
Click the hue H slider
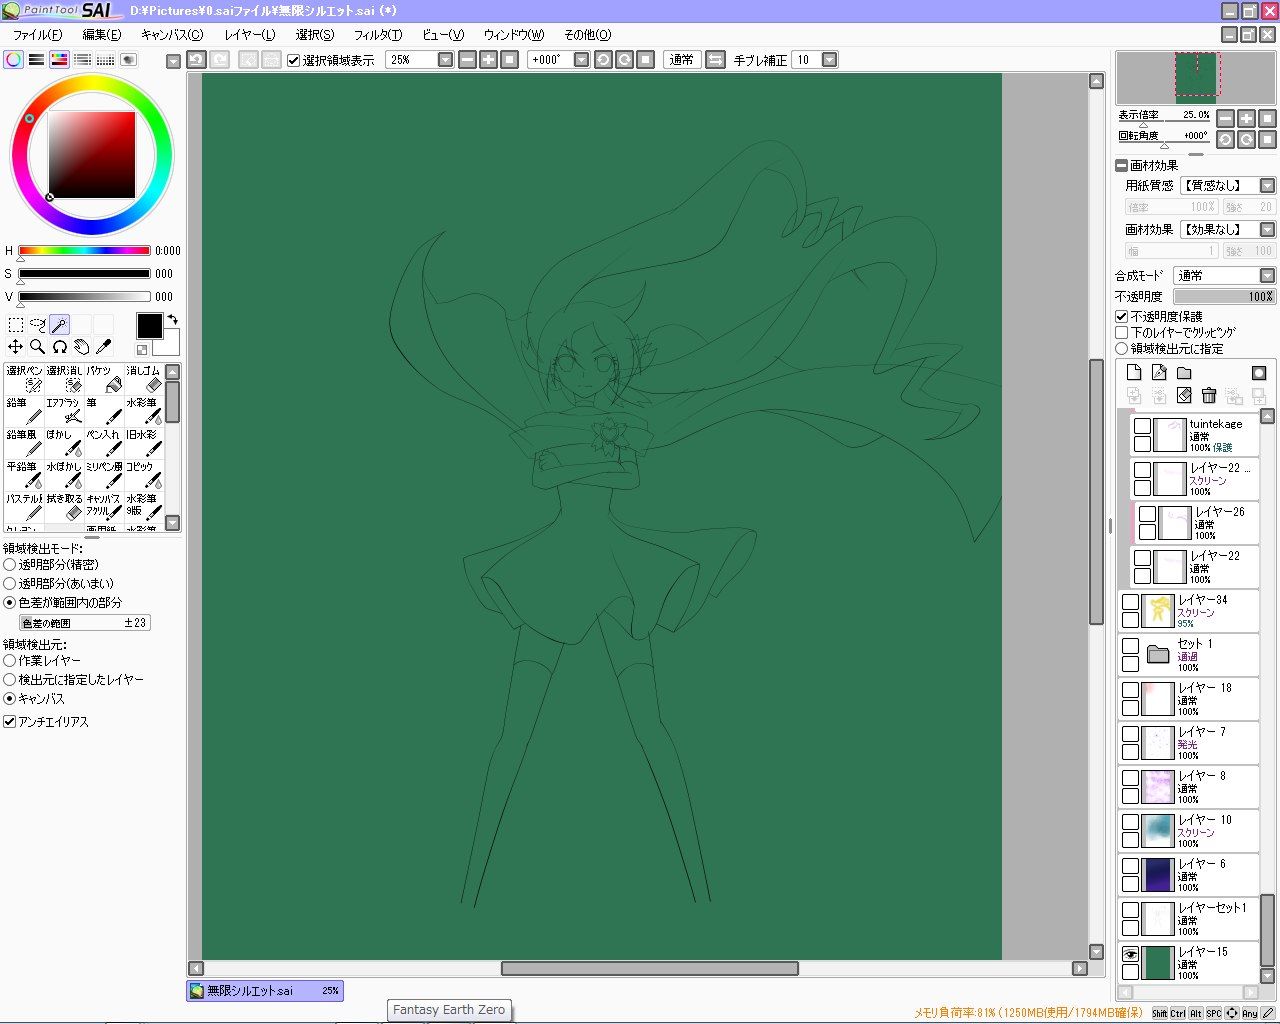pos(84,251)
